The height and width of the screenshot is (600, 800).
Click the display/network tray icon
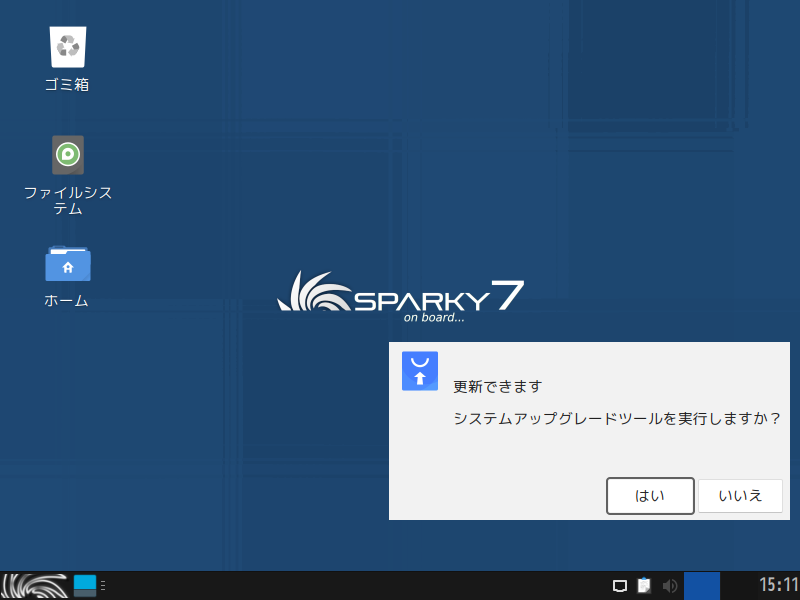(x=620, y=586)
